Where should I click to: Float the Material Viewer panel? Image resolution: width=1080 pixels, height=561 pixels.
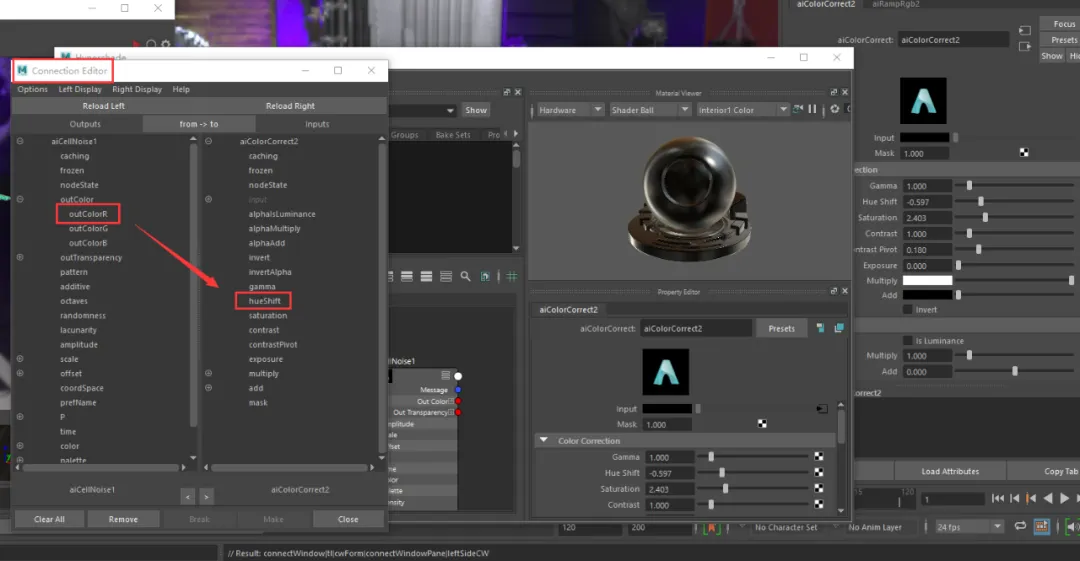click(x=833, y=92)
